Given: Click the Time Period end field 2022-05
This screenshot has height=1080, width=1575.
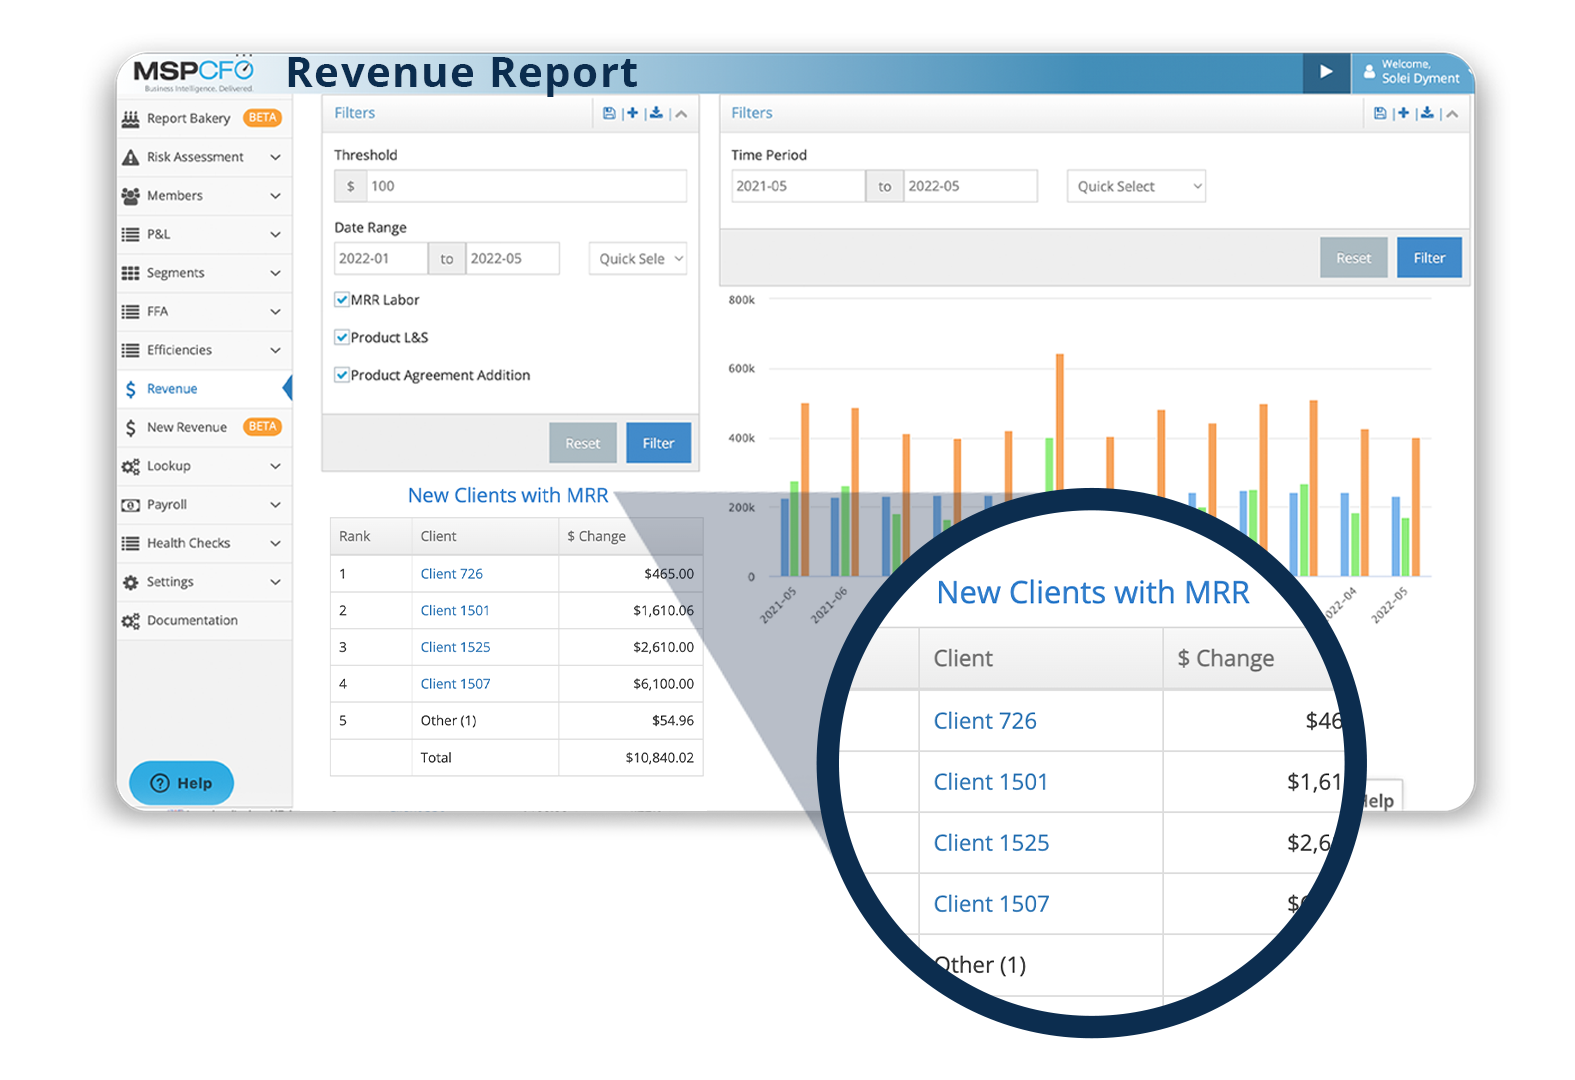Looking at the screenshot, I should (970, 186).
